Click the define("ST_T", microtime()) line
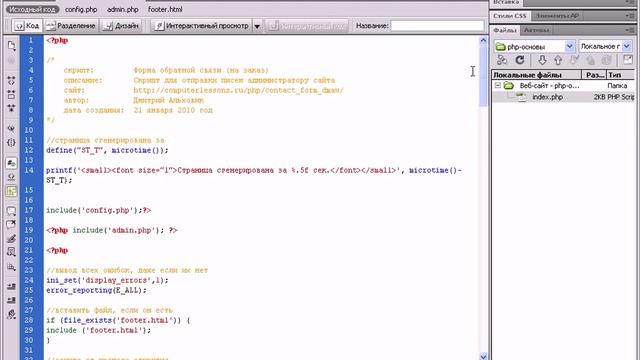This screenshot has width=640, height=360. coord(107,150)
